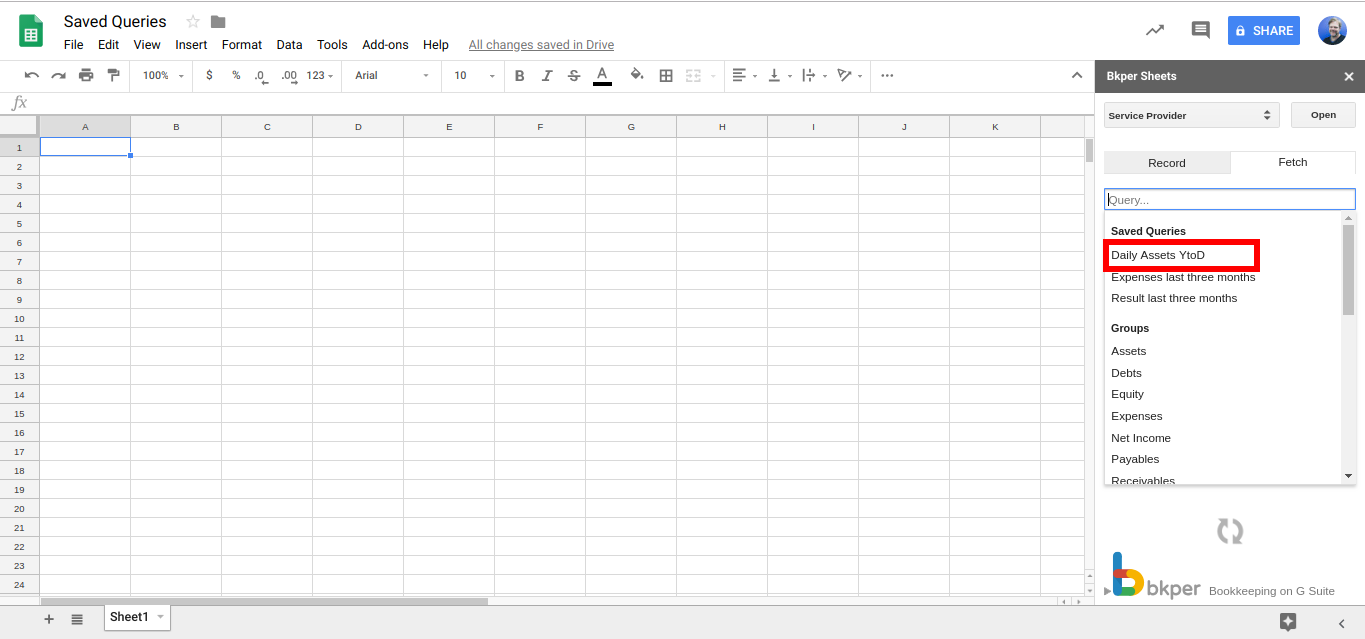Click the Open button in the Bkper sidebar
The image size is (1365, 639).
tap(1322, 115)
